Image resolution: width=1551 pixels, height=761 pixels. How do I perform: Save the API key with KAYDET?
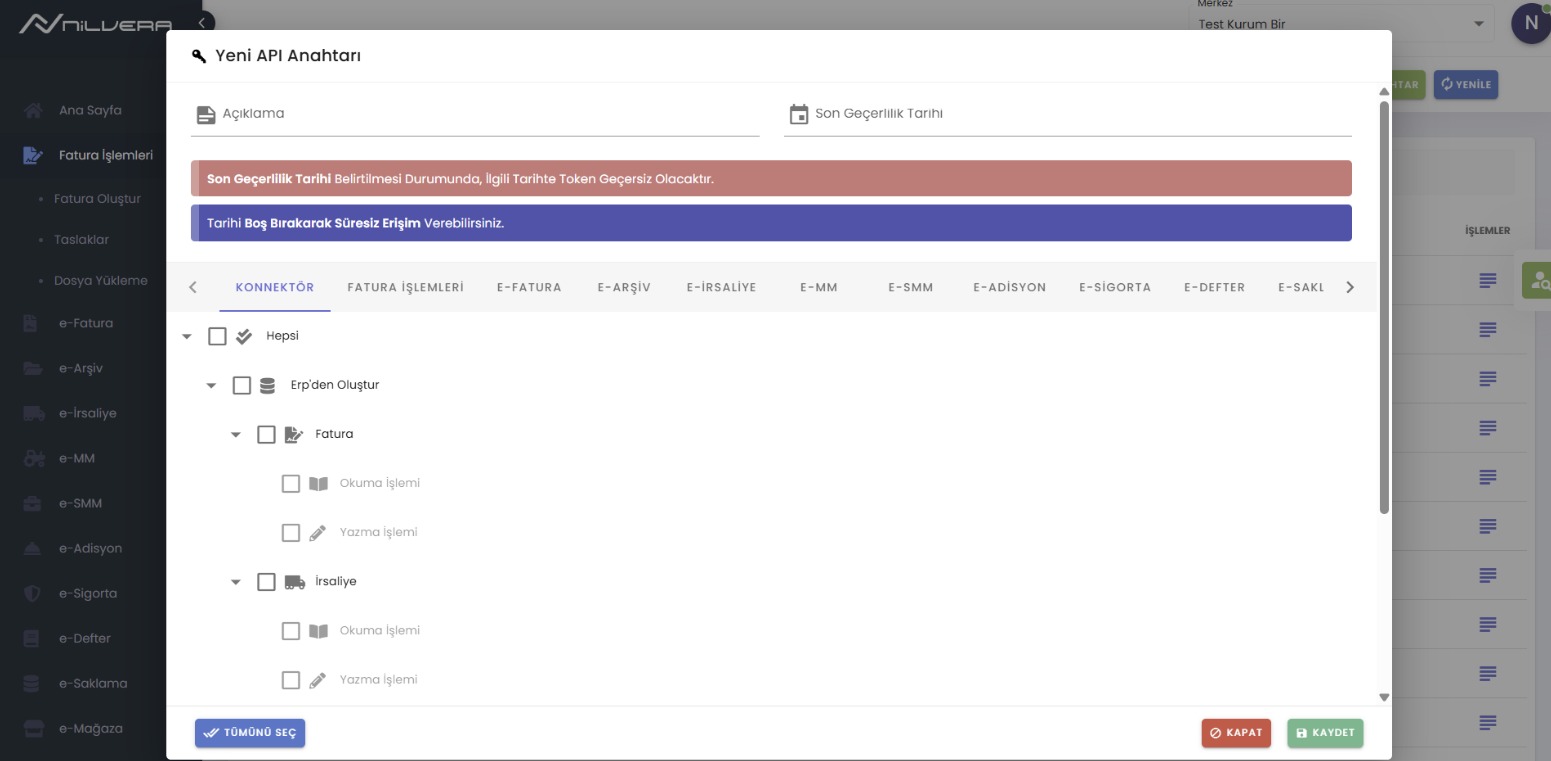click(x=1325, y=733)
